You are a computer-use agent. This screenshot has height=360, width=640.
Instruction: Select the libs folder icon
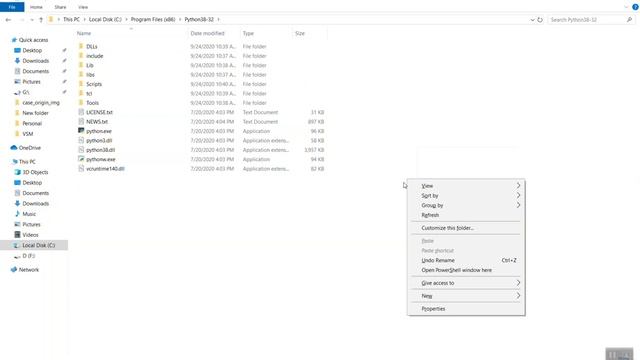tap(81, 74)
